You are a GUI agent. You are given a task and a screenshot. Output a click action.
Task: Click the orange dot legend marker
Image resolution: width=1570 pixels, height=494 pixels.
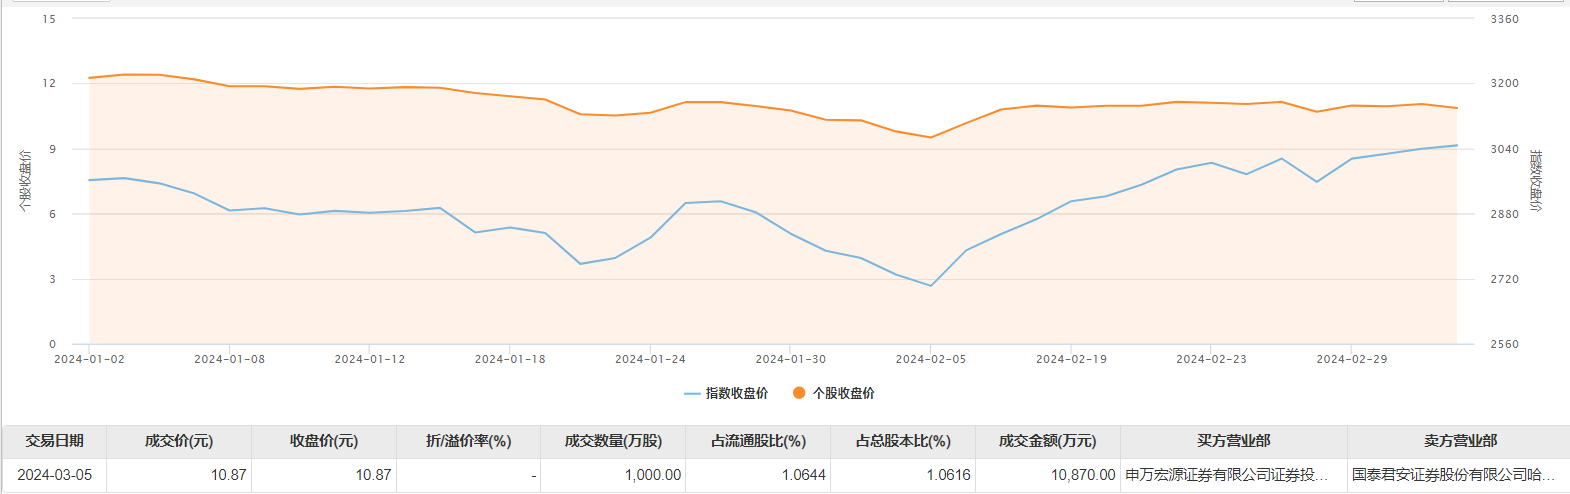[799, 393]
